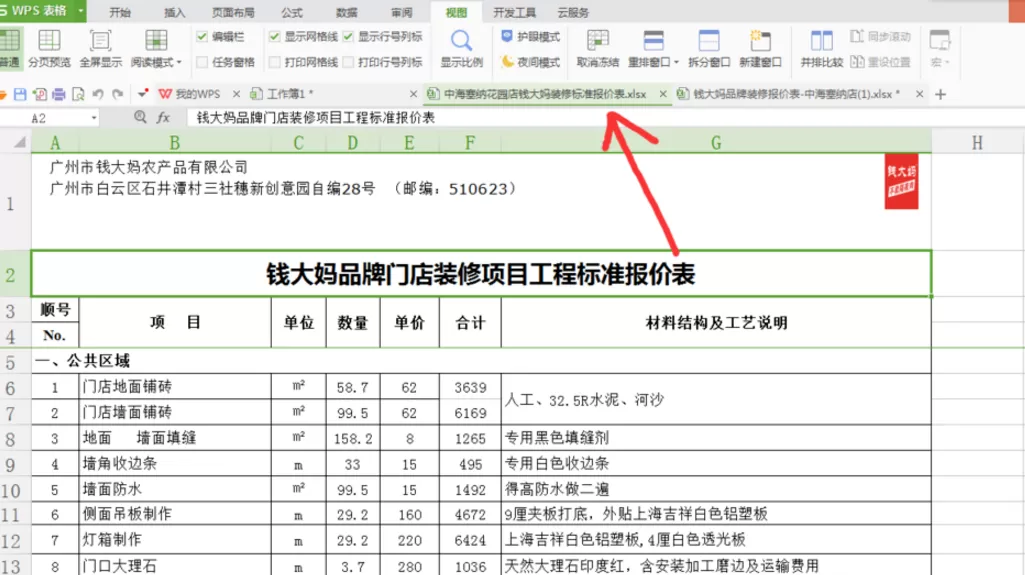Compare side by side (并排比较)
1025x575 pixels.
tap(821, 48)
